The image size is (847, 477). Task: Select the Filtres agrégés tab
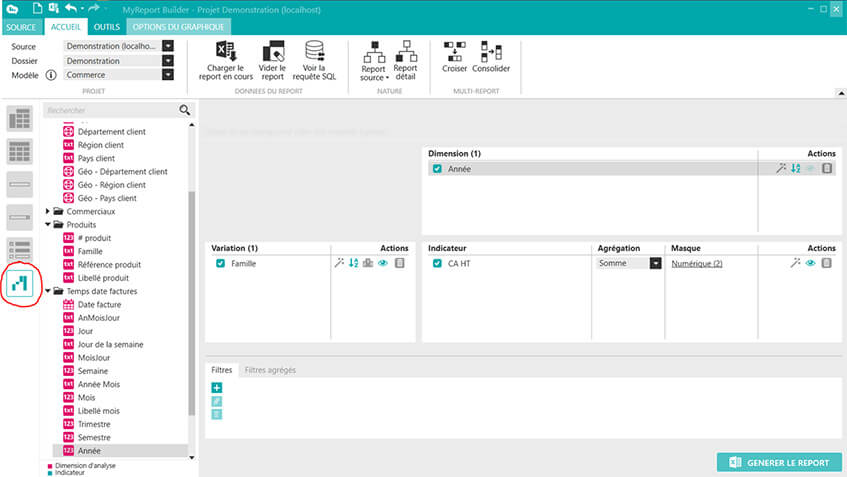270,370
